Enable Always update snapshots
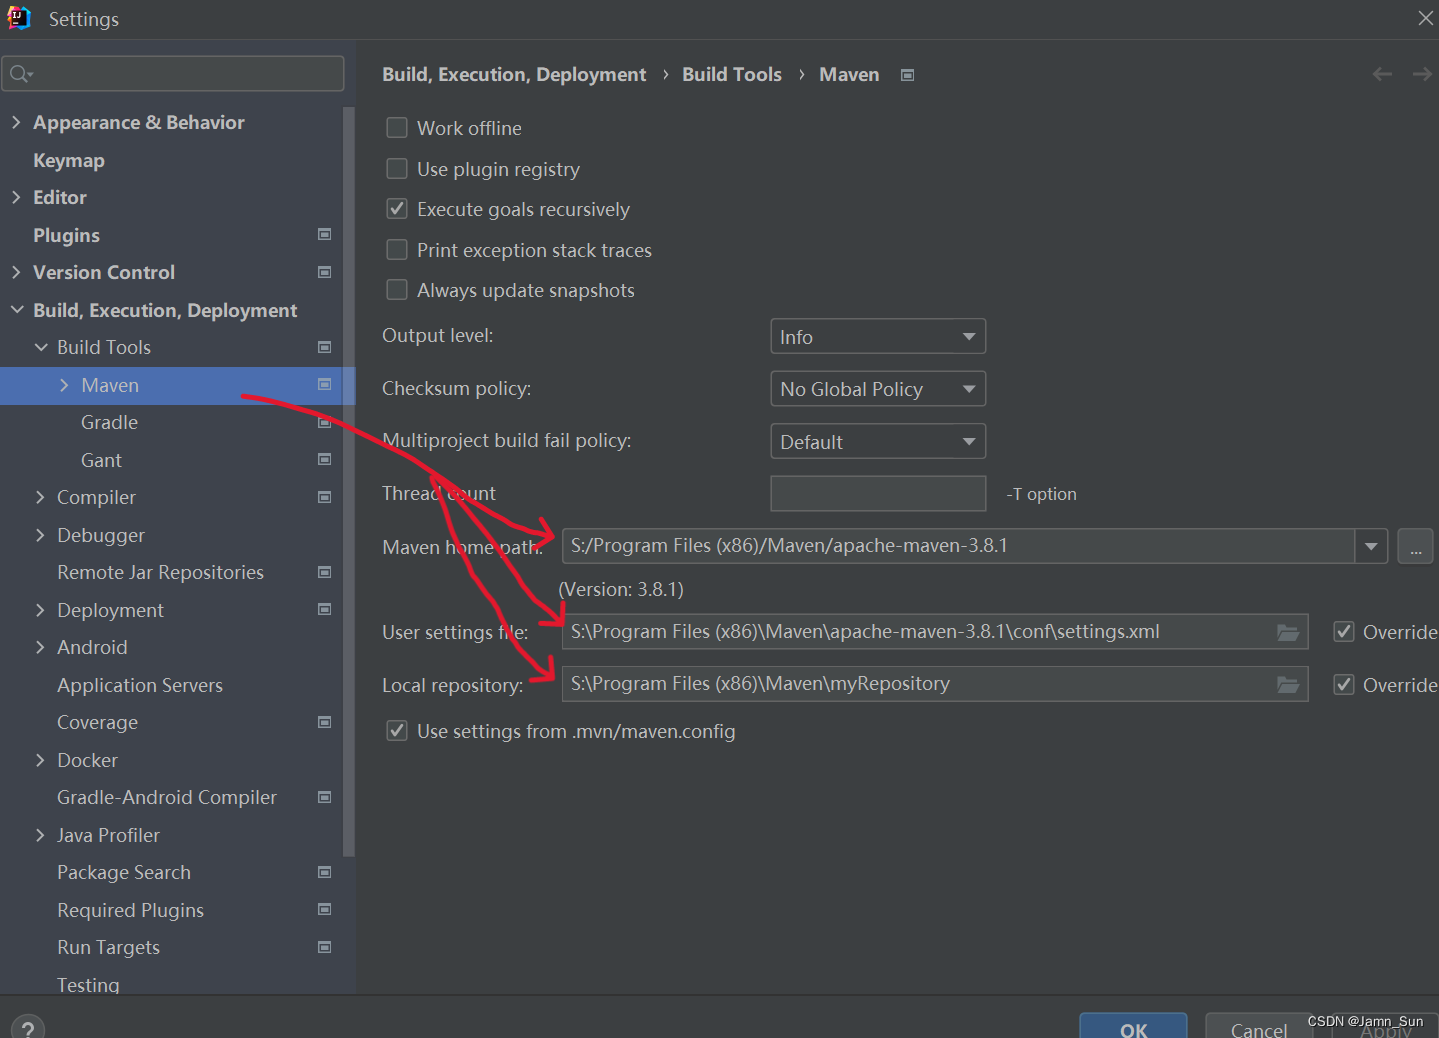This screenshot has height=1038, width=1439. pos(397,290)
